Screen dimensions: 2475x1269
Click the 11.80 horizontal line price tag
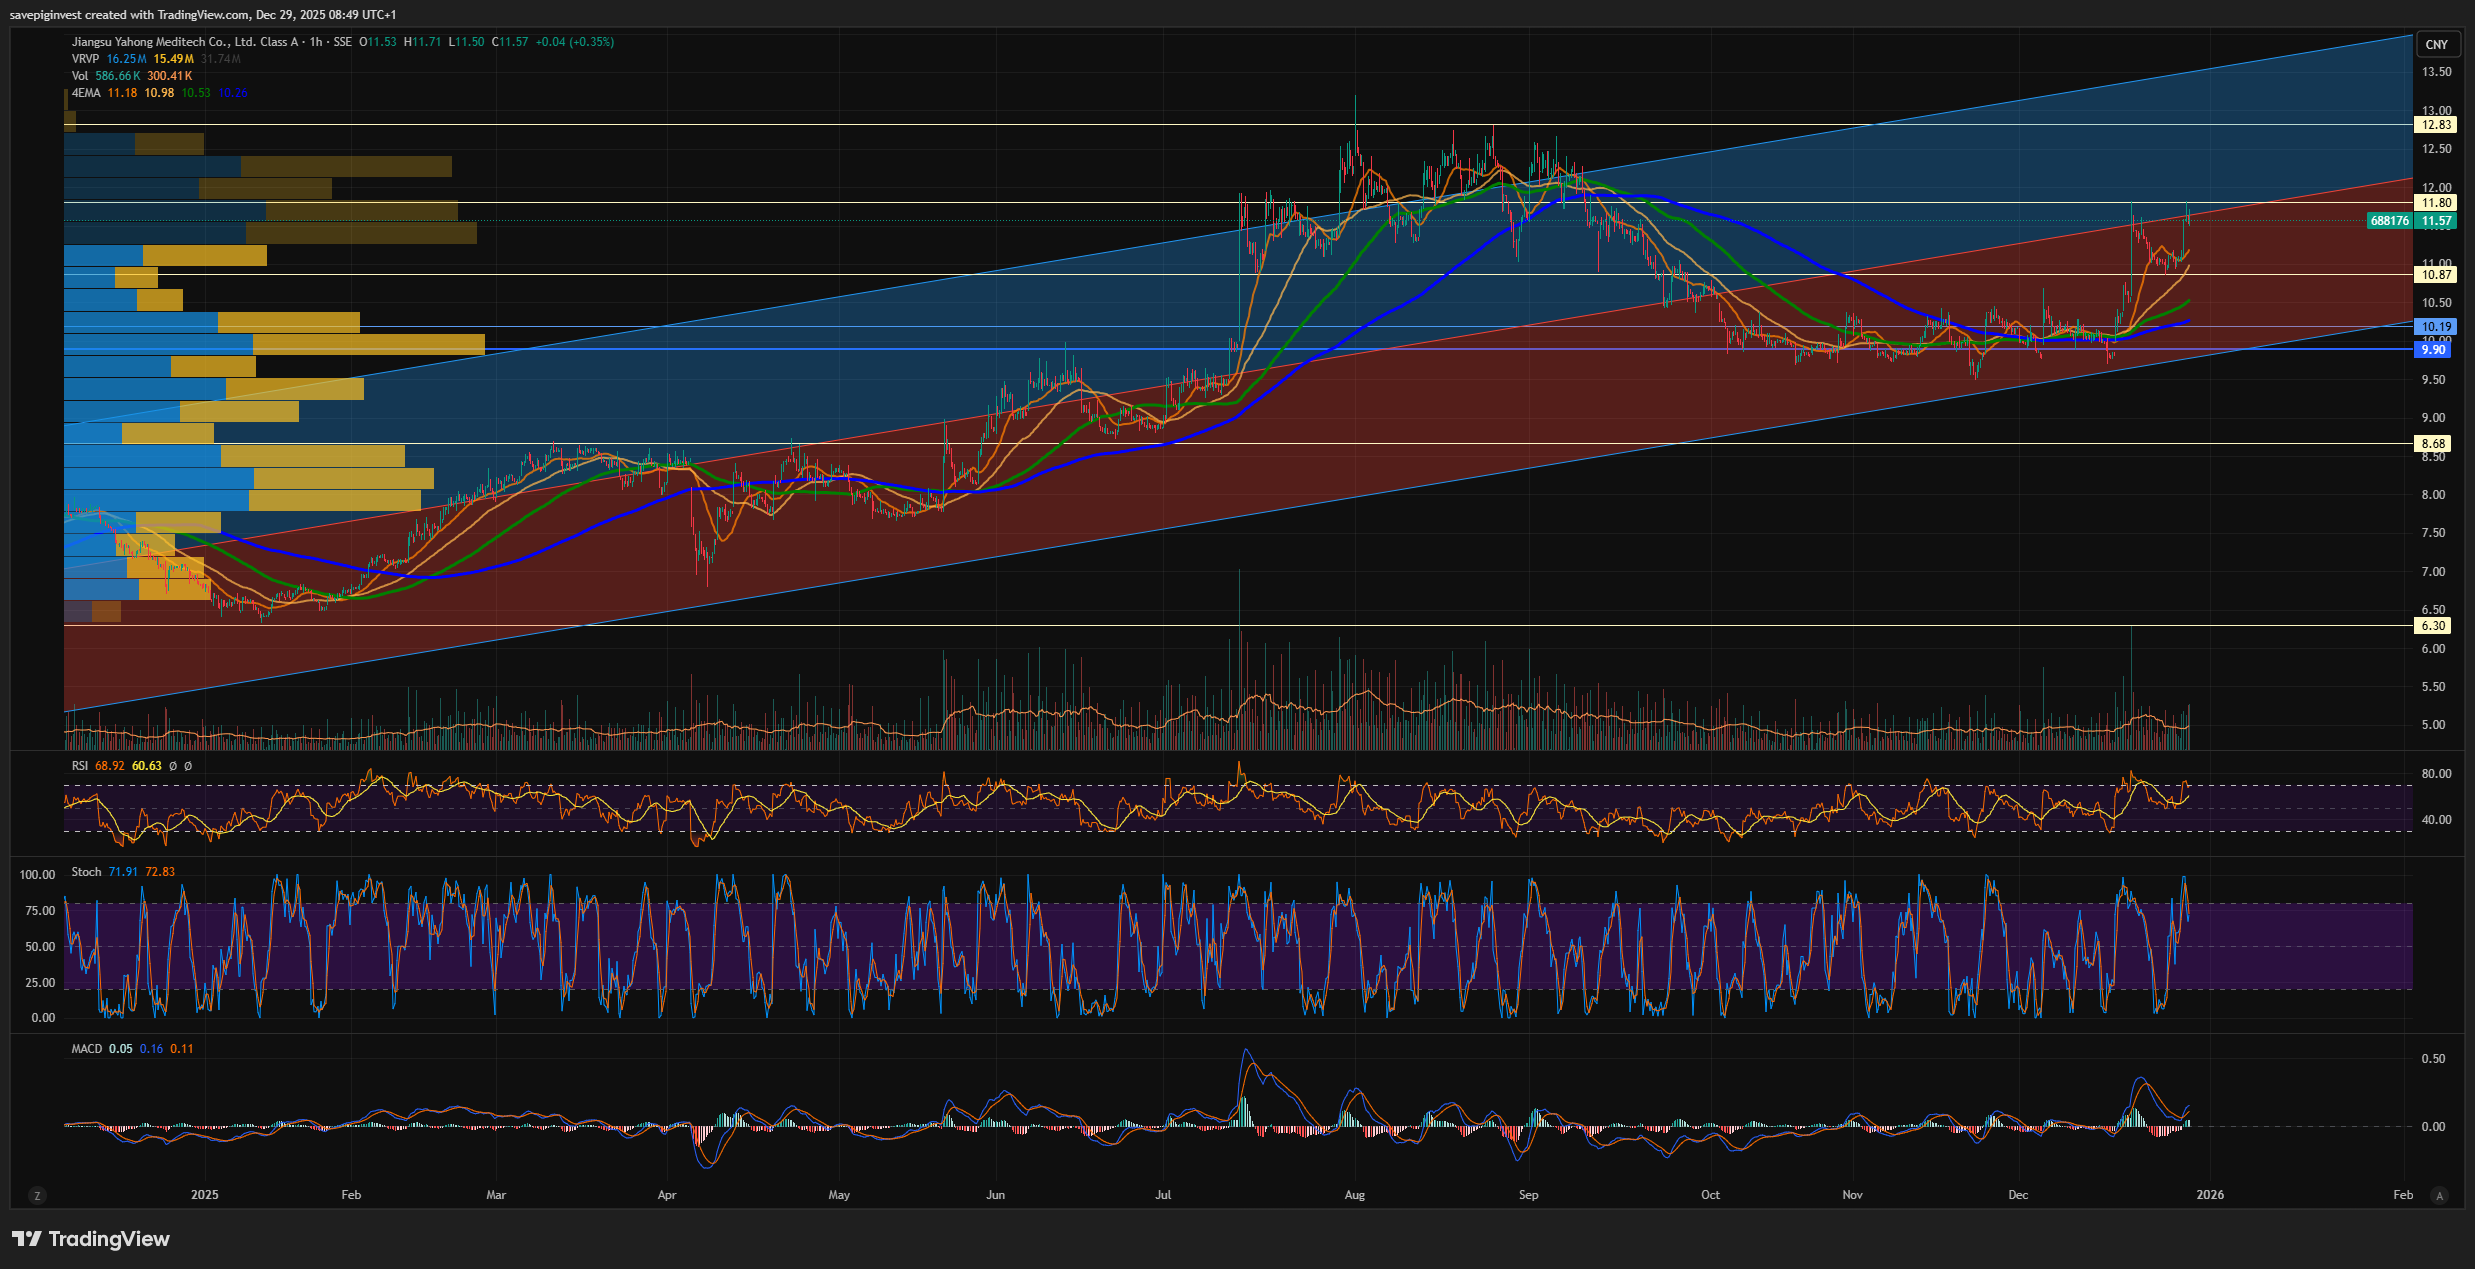pyautogui.click(x=2435, y=203)
